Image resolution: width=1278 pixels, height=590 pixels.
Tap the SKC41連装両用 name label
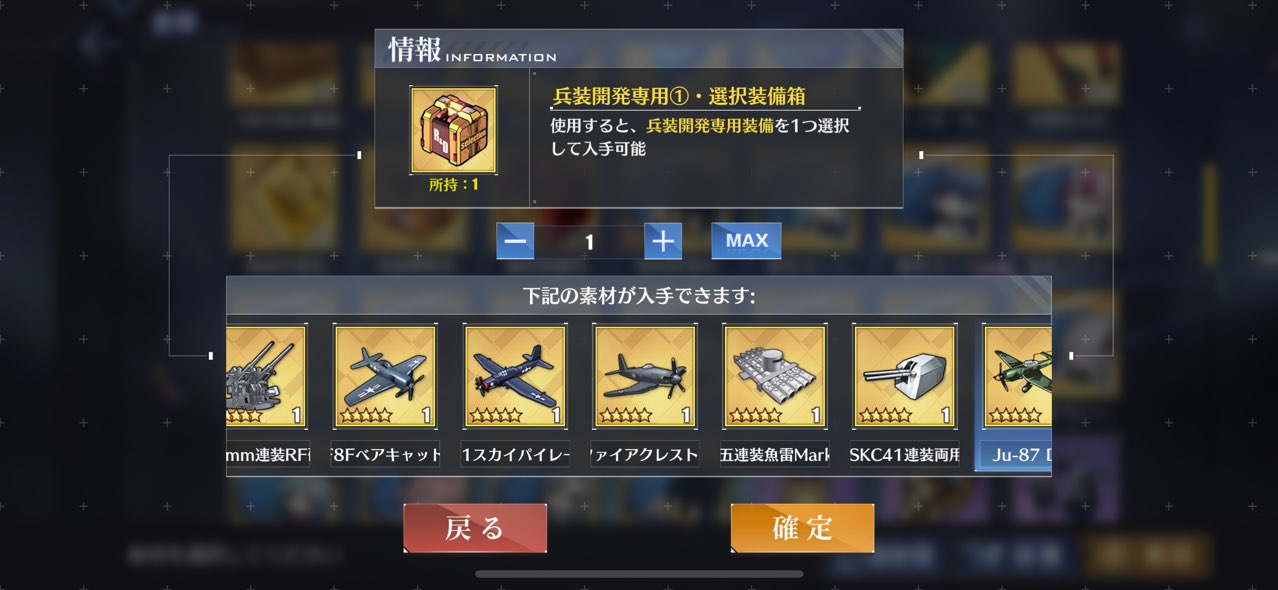(905, 455)
